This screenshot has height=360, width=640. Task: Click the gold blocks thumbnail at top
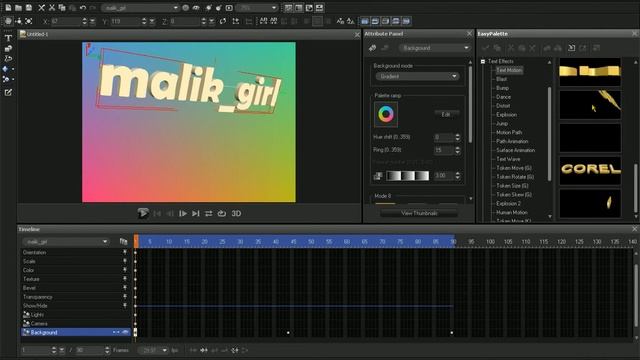coord(590,72)
